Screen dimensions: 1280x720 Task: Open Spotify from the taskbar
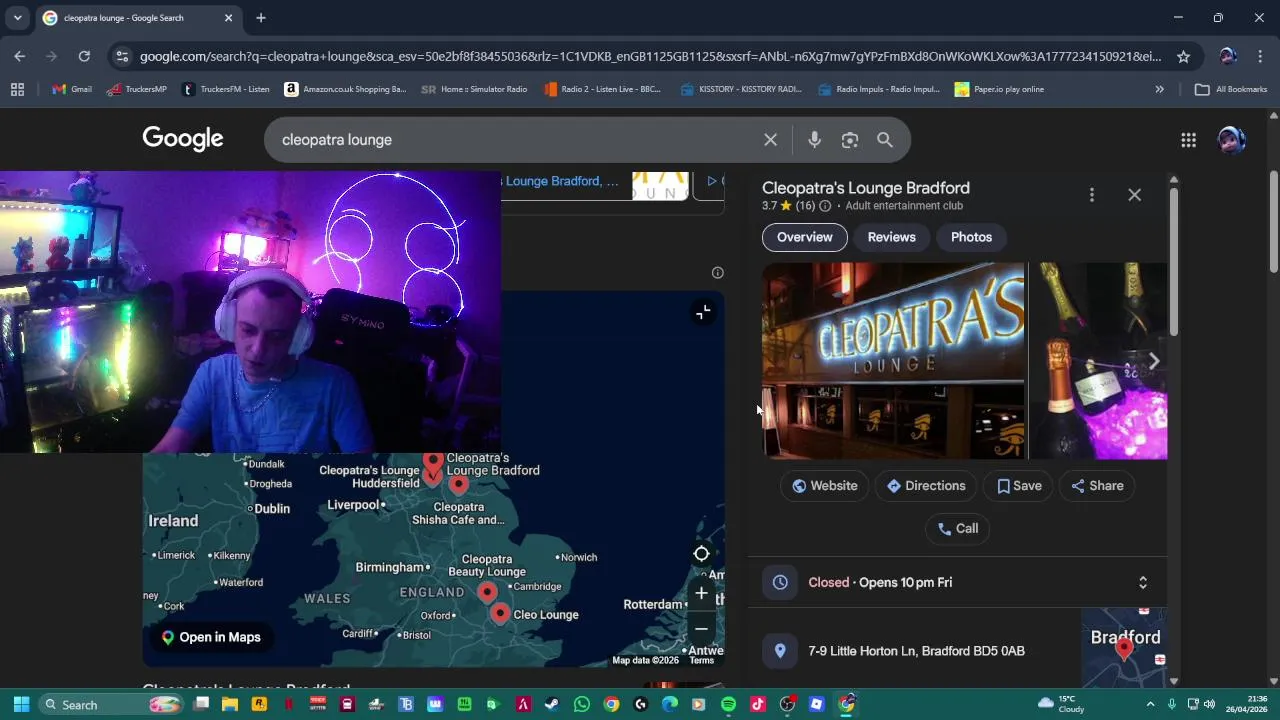728,704
